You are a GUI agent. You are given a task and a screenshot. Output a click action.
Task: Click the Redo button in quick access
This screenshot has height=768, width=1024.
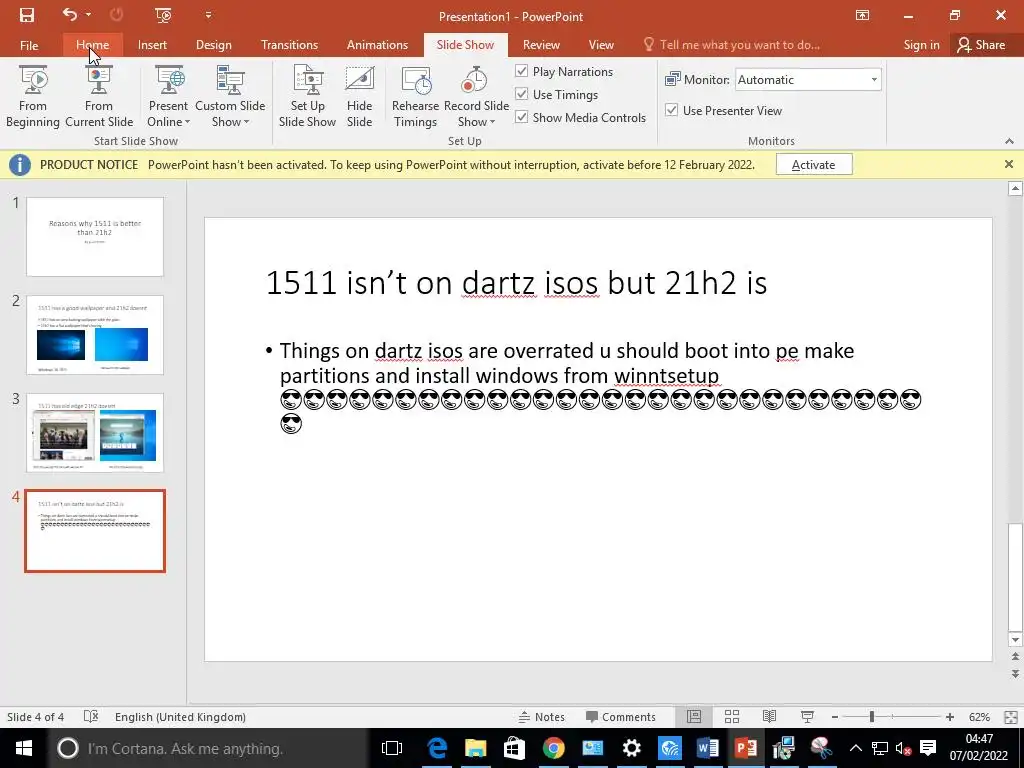pos(117,14)
